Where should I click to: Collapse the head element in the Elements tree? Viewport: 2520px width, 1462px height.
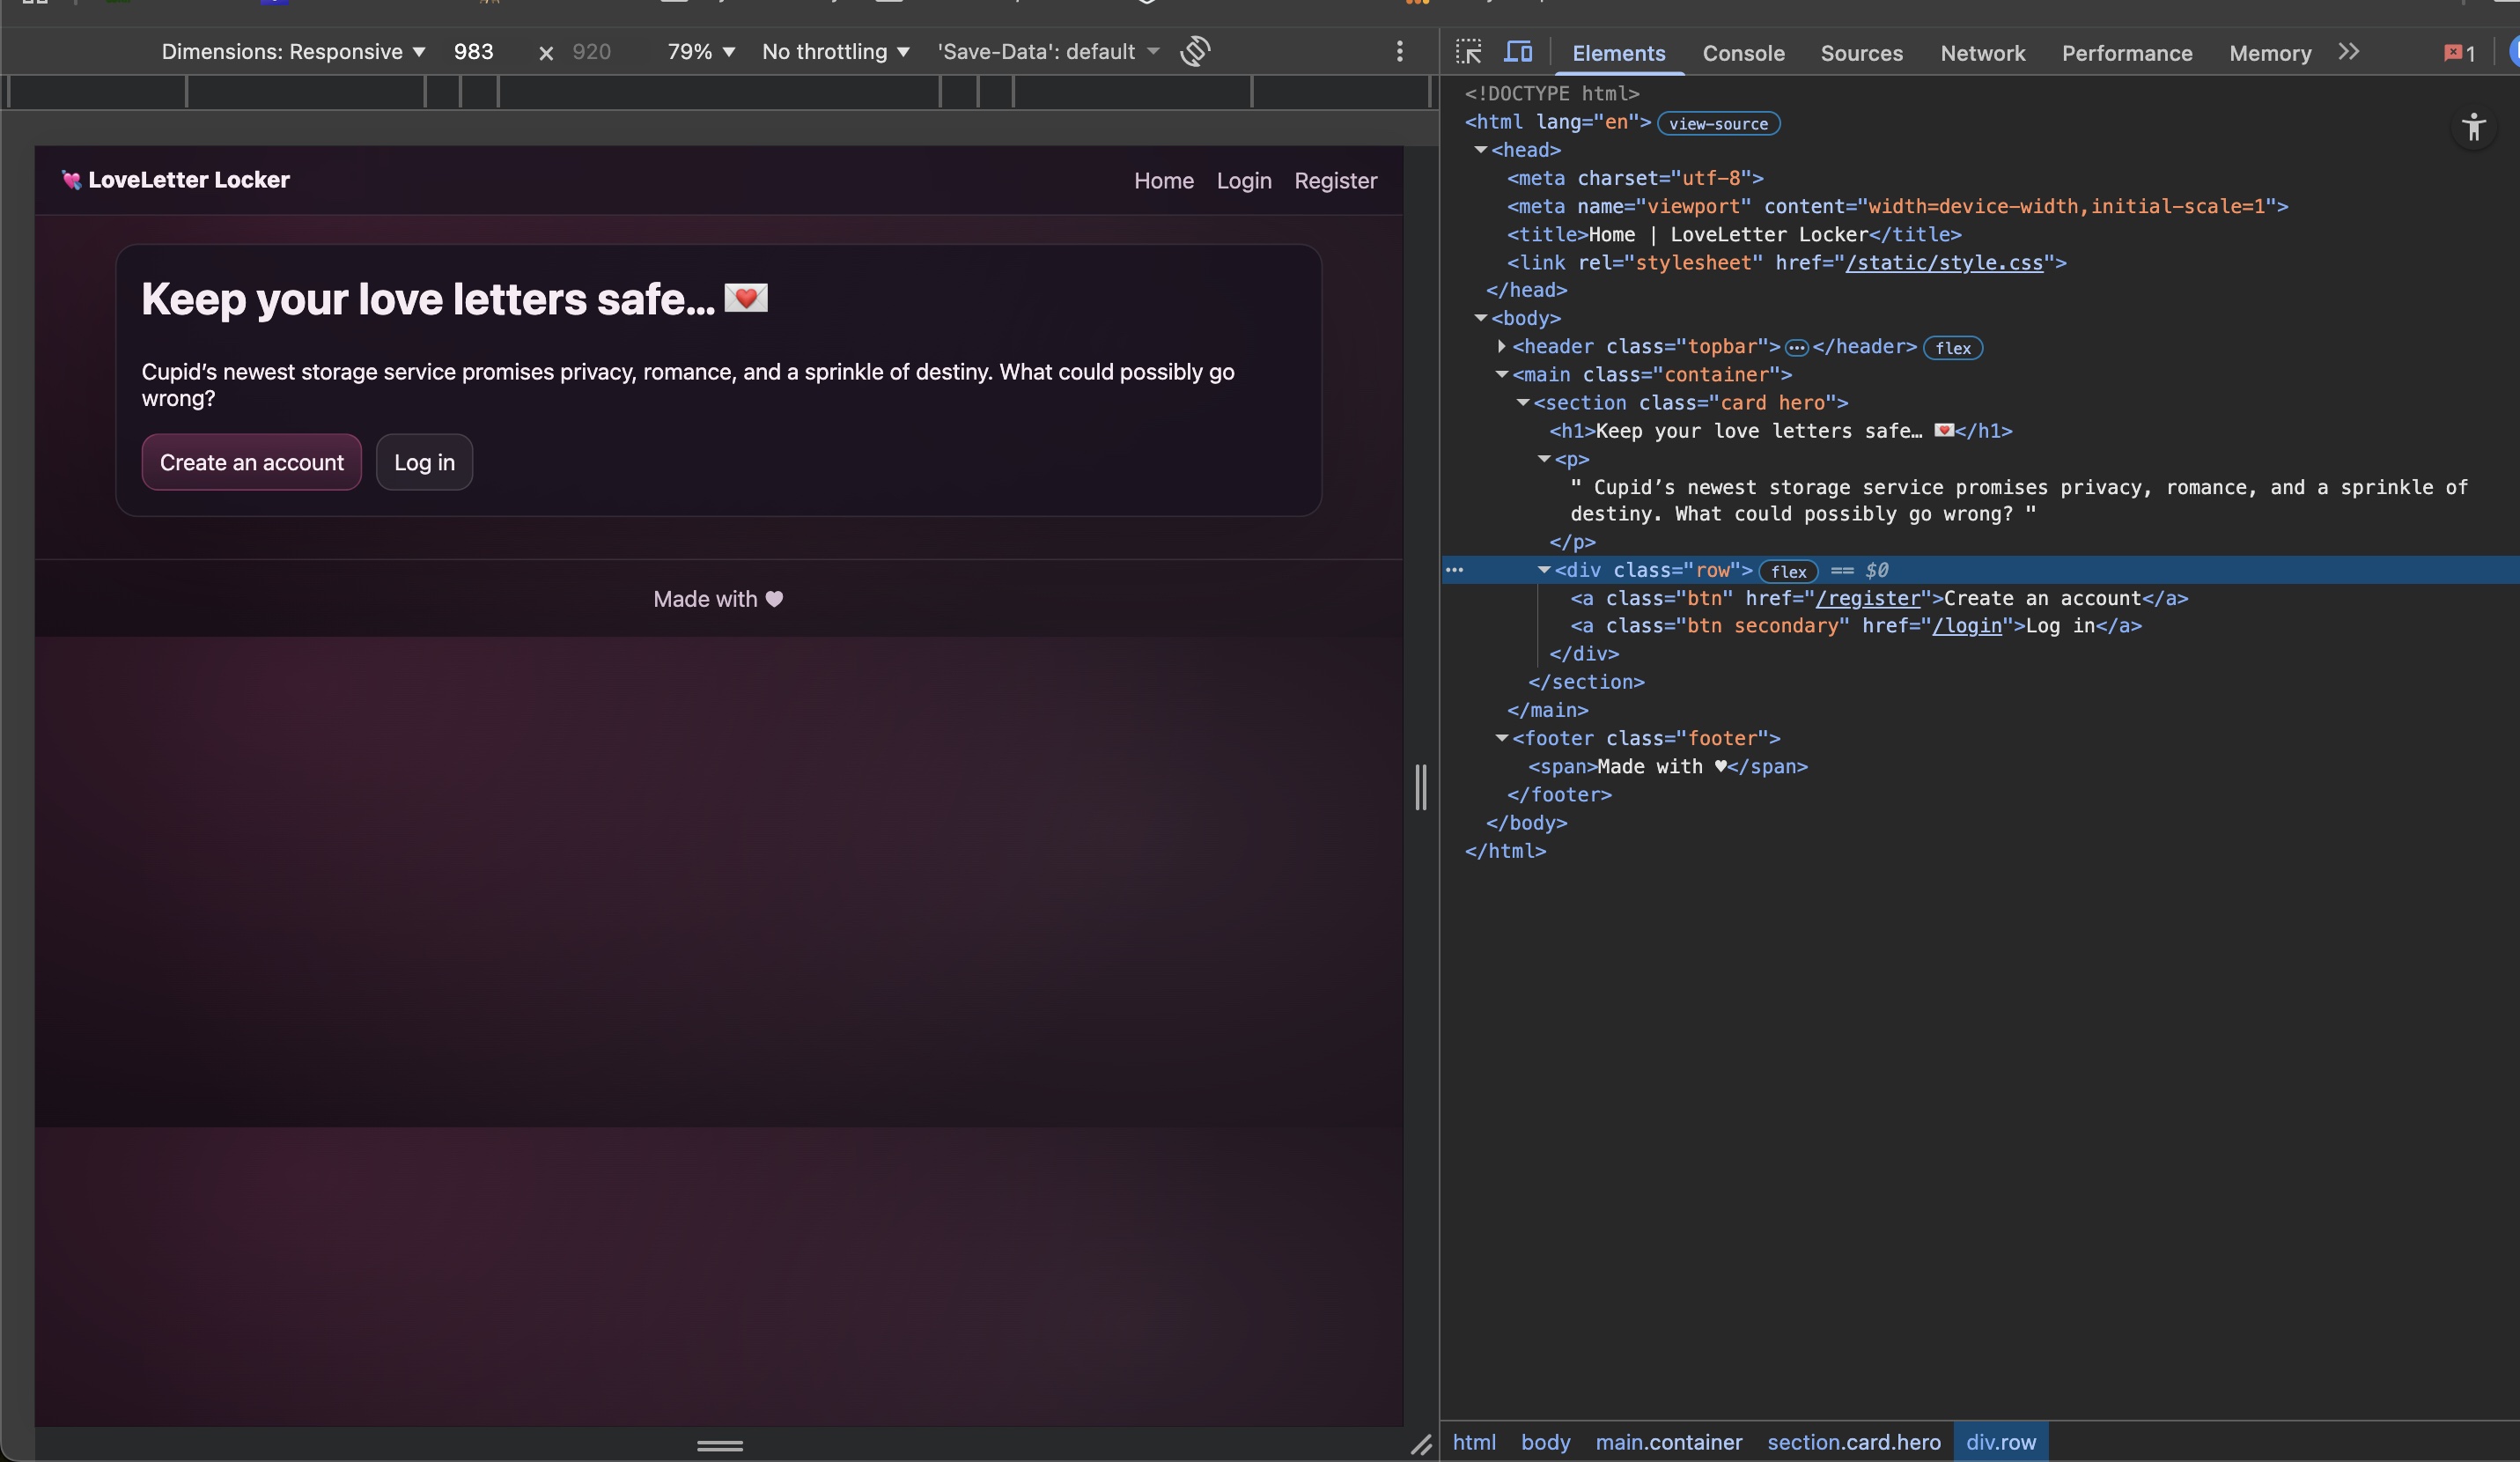[x=1483, y=150]
